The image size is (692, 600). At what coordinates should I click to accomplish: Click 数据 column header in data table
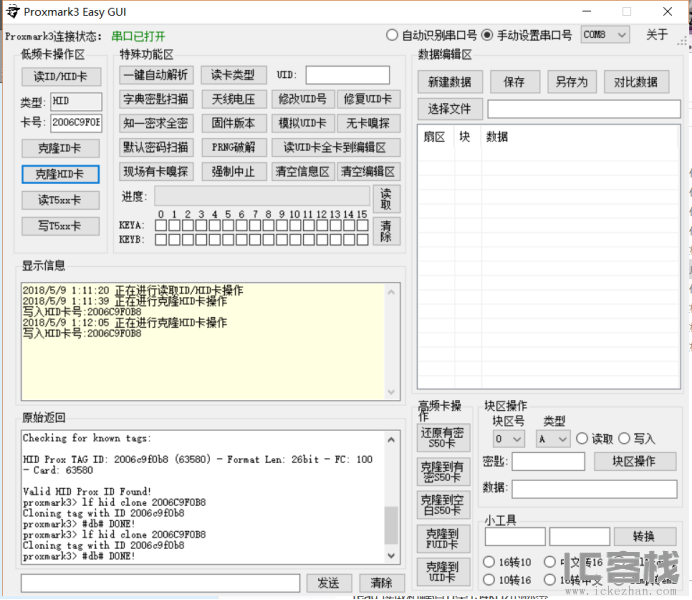[x=497, y=137]
